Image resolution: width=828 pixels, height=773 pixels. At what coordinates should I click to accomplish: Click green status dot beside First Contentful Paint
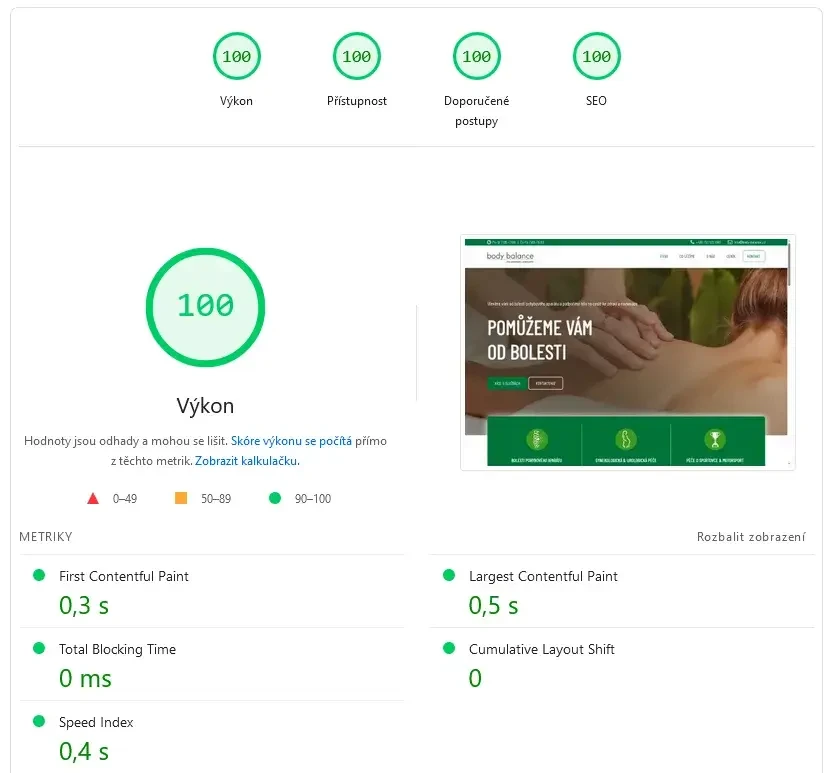[x=39, y=575]
